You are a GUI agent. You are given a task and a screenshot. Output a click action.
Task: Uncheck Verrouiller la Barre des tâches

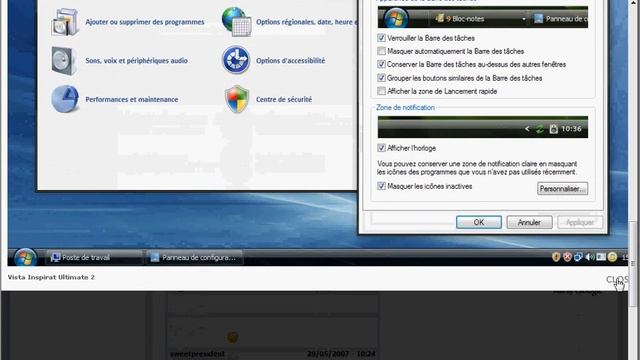click(x=381, y=38)
